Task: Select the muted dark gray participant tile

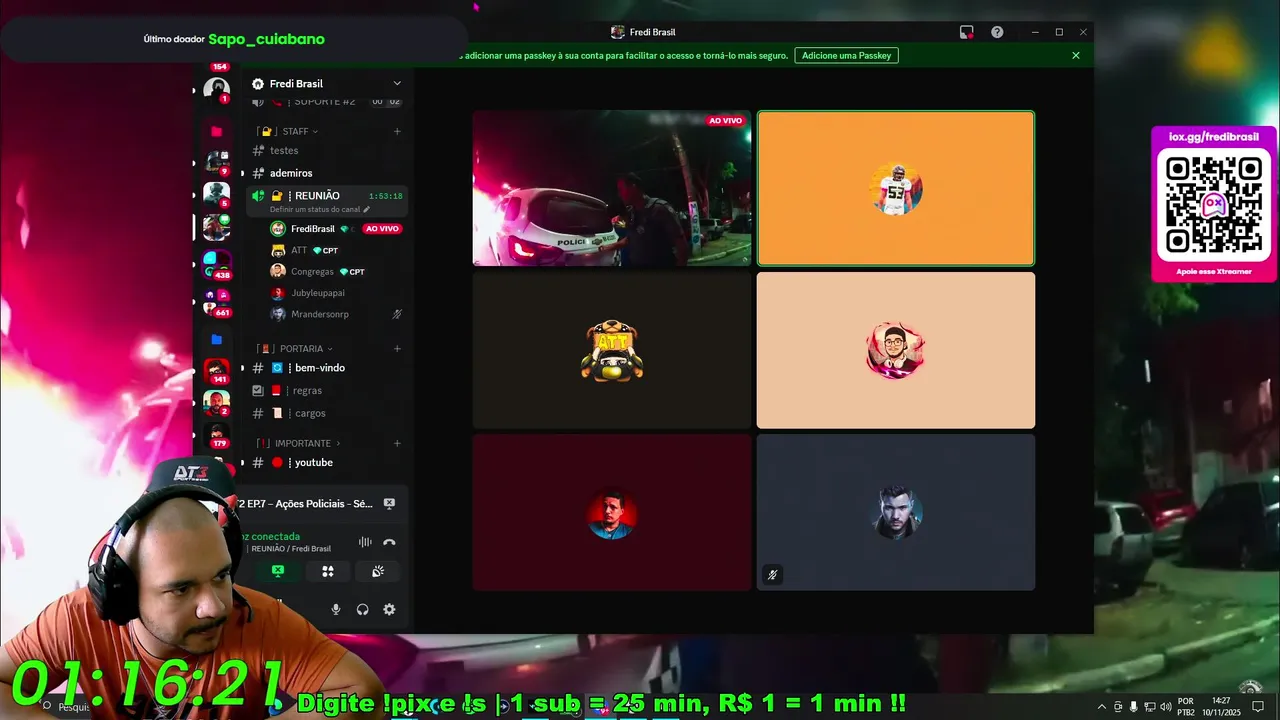Action: (x=896, y=512)
